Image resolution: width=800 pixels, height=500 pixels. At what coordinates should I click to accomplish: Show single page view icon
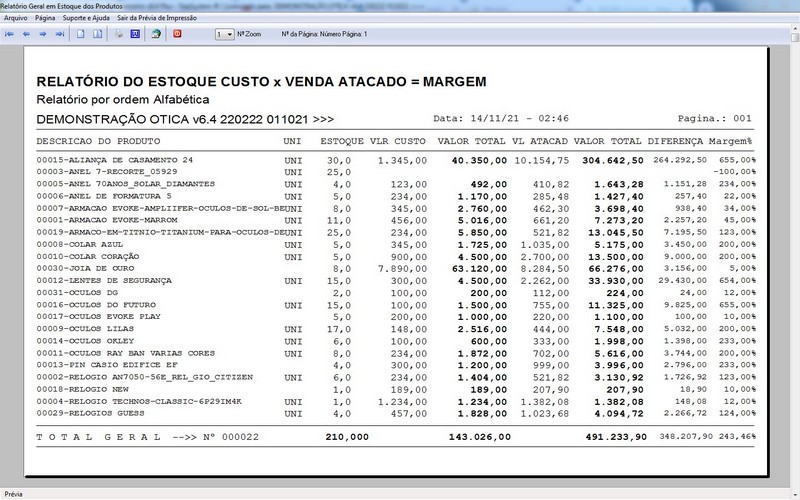point(81,34)
